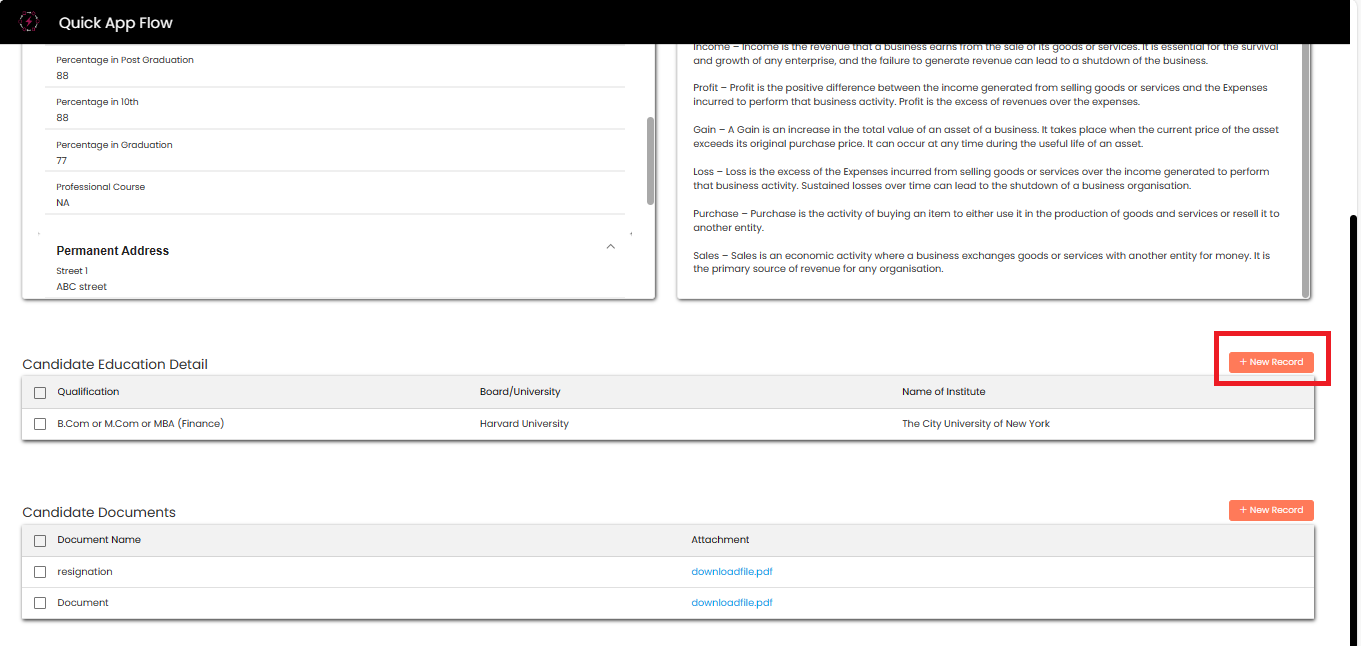Click the candidate details panel scrollbar
This screenshot has height=646, width=1361.
(x=651, y=160)
